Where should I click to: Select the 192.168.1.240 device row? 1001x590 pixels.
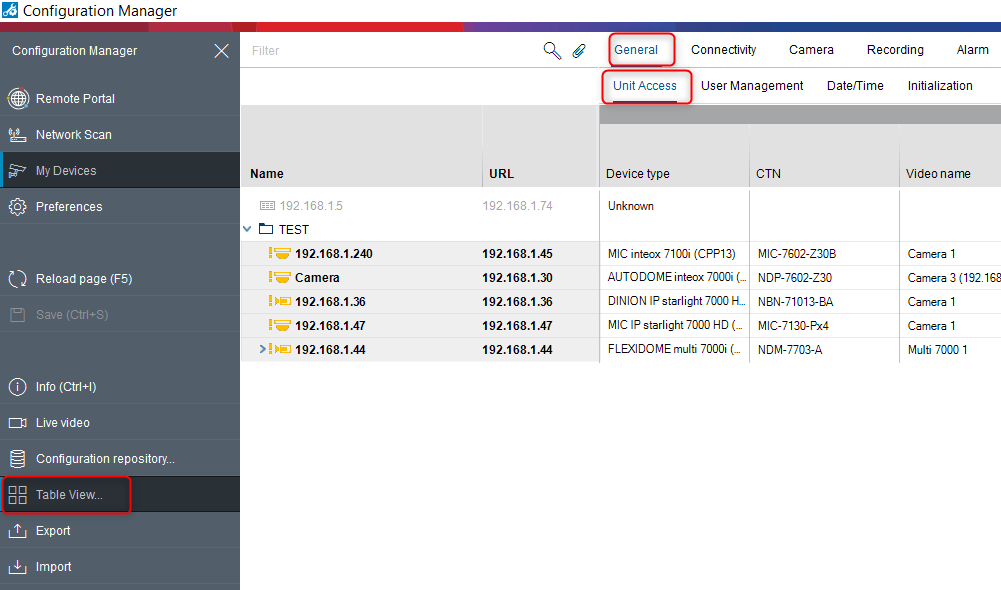pyautogui.click(x=333, y=254)
